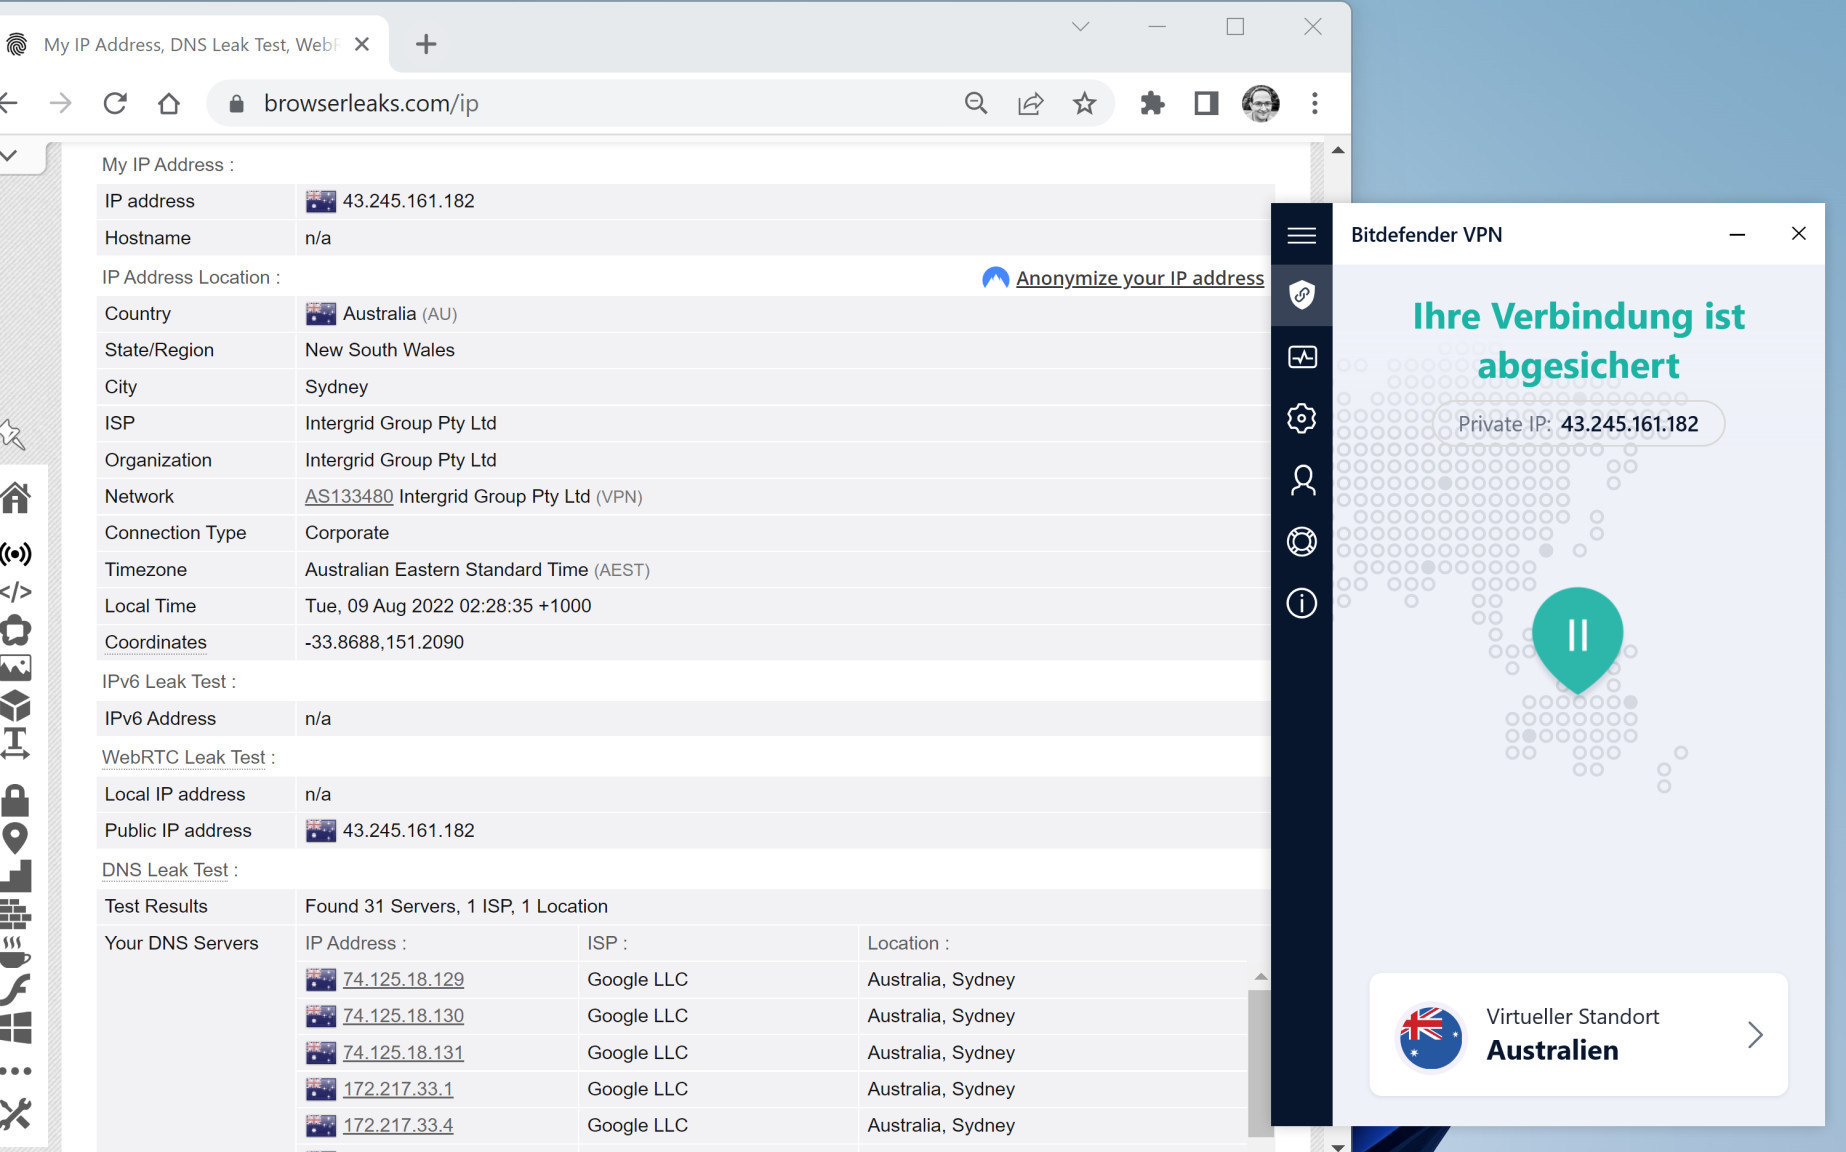
Task: Click the Public IP address value row
Action: pos(685,831)
